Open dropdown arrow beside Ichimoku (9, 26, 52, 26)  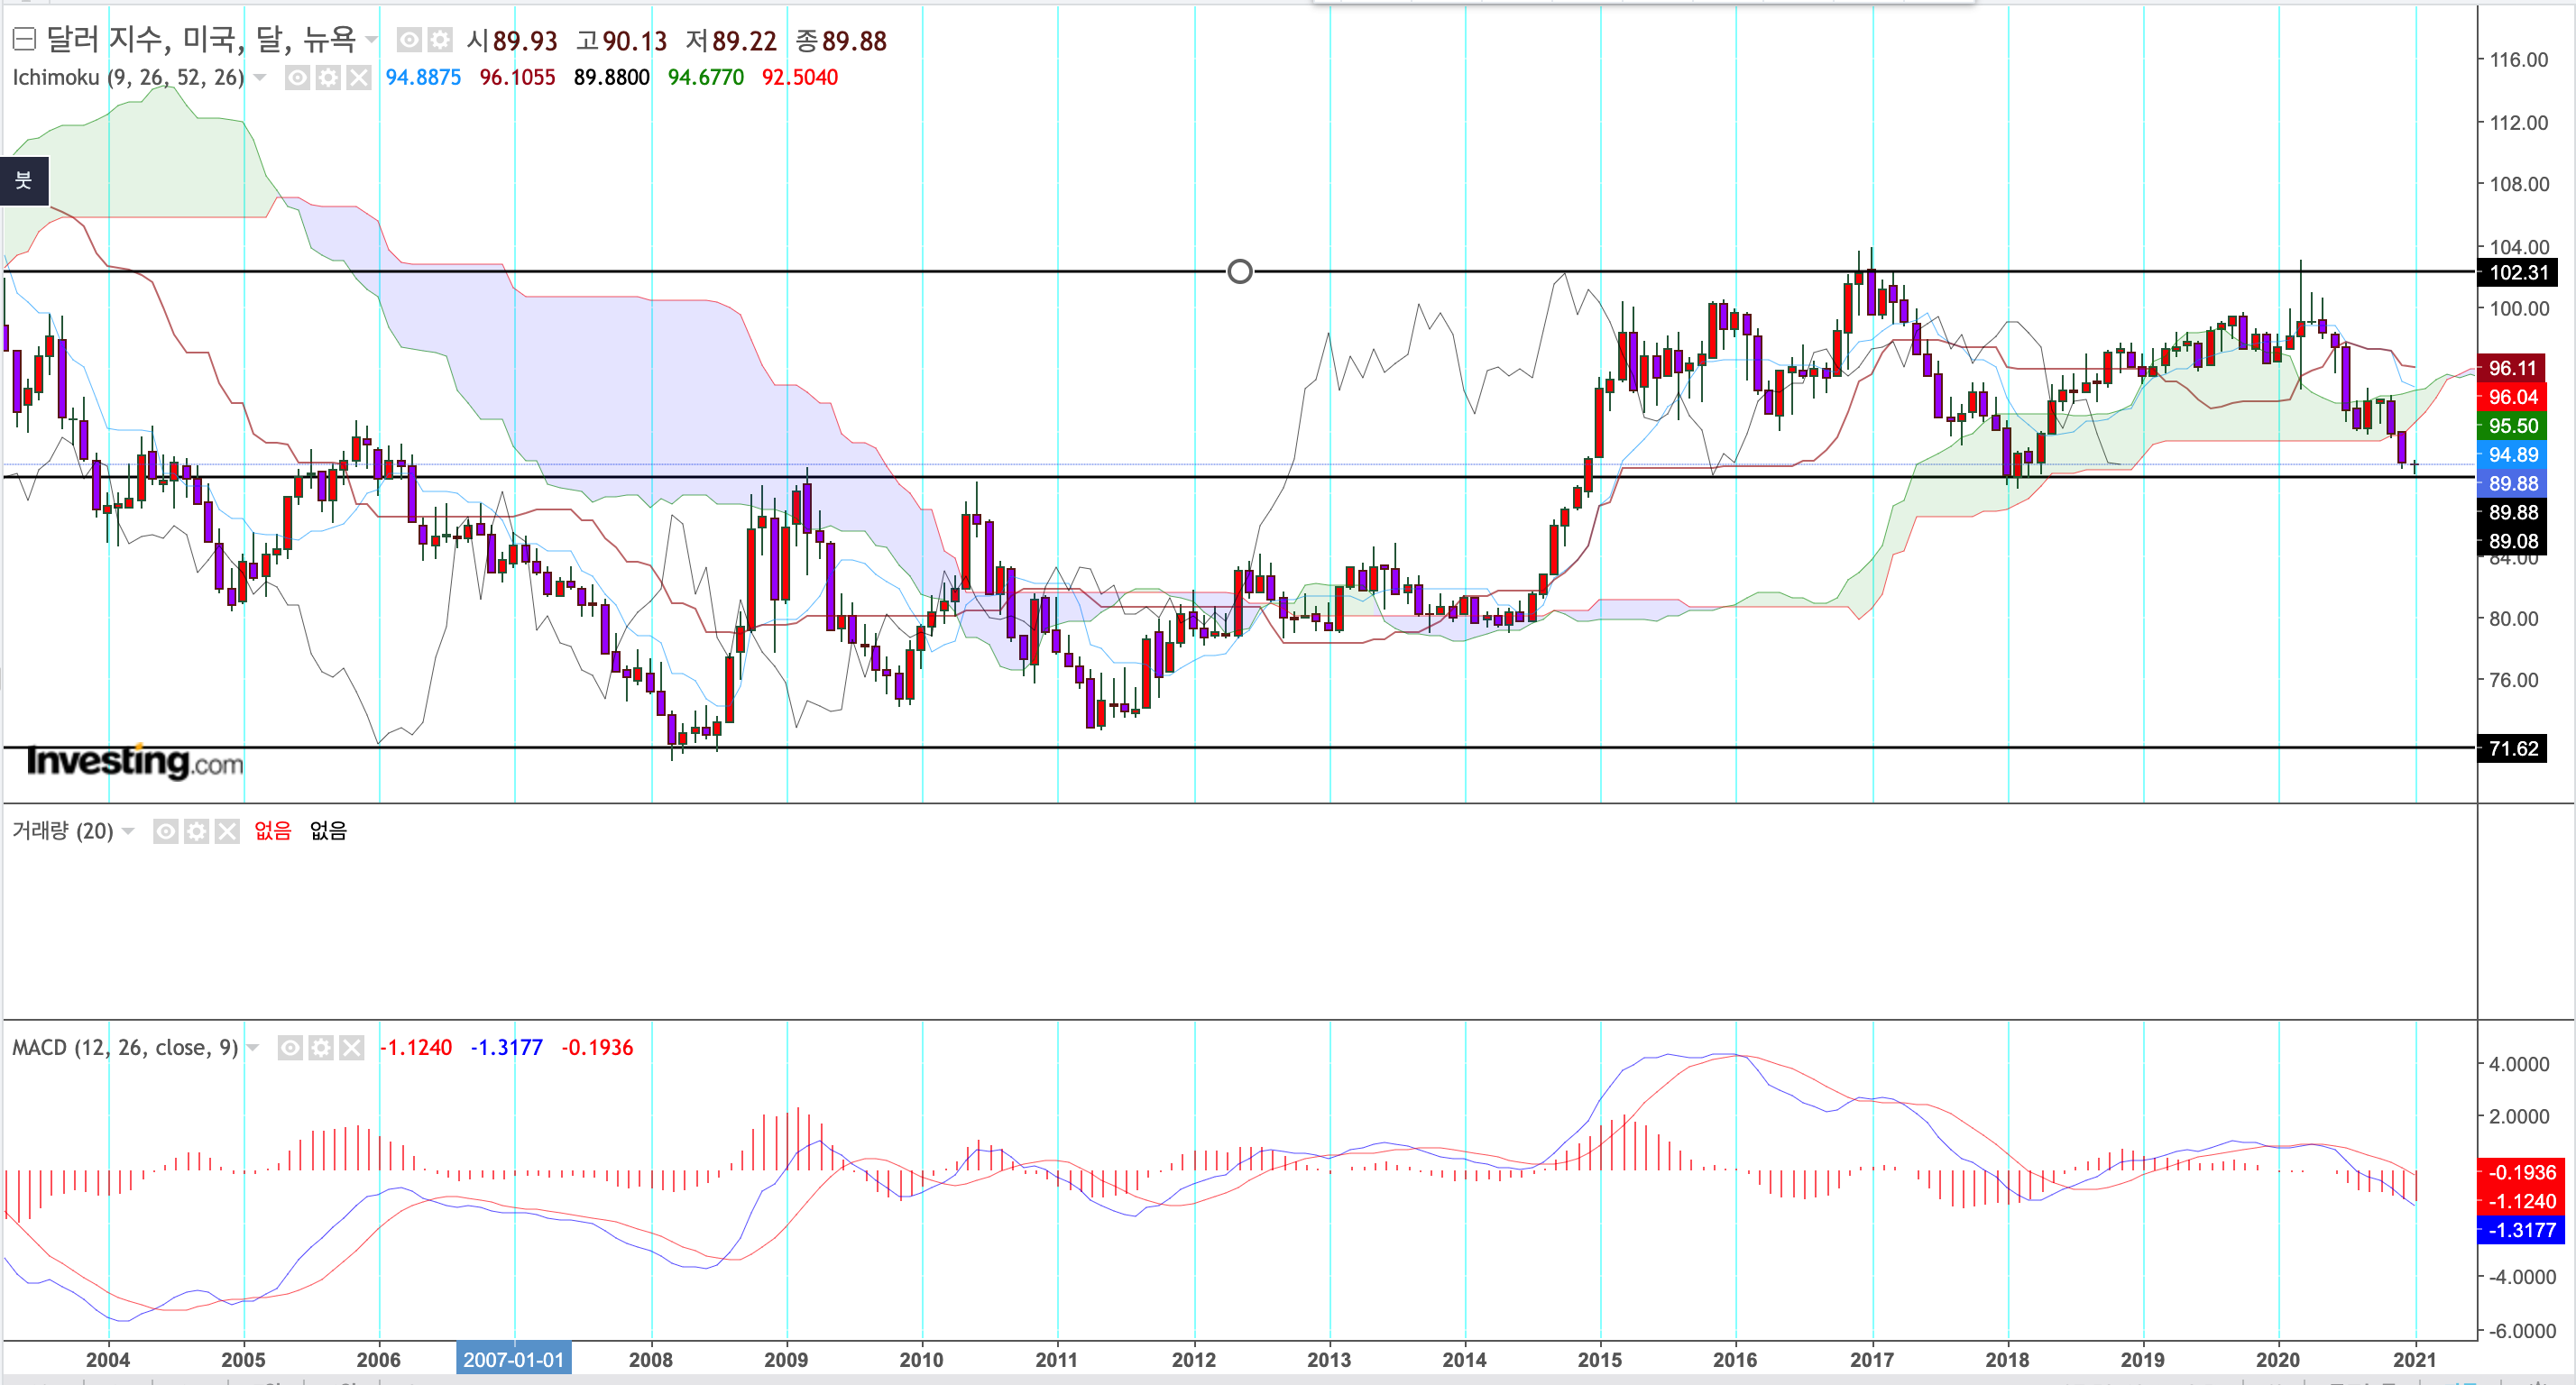pyautogui.click(x=261, y=78)
